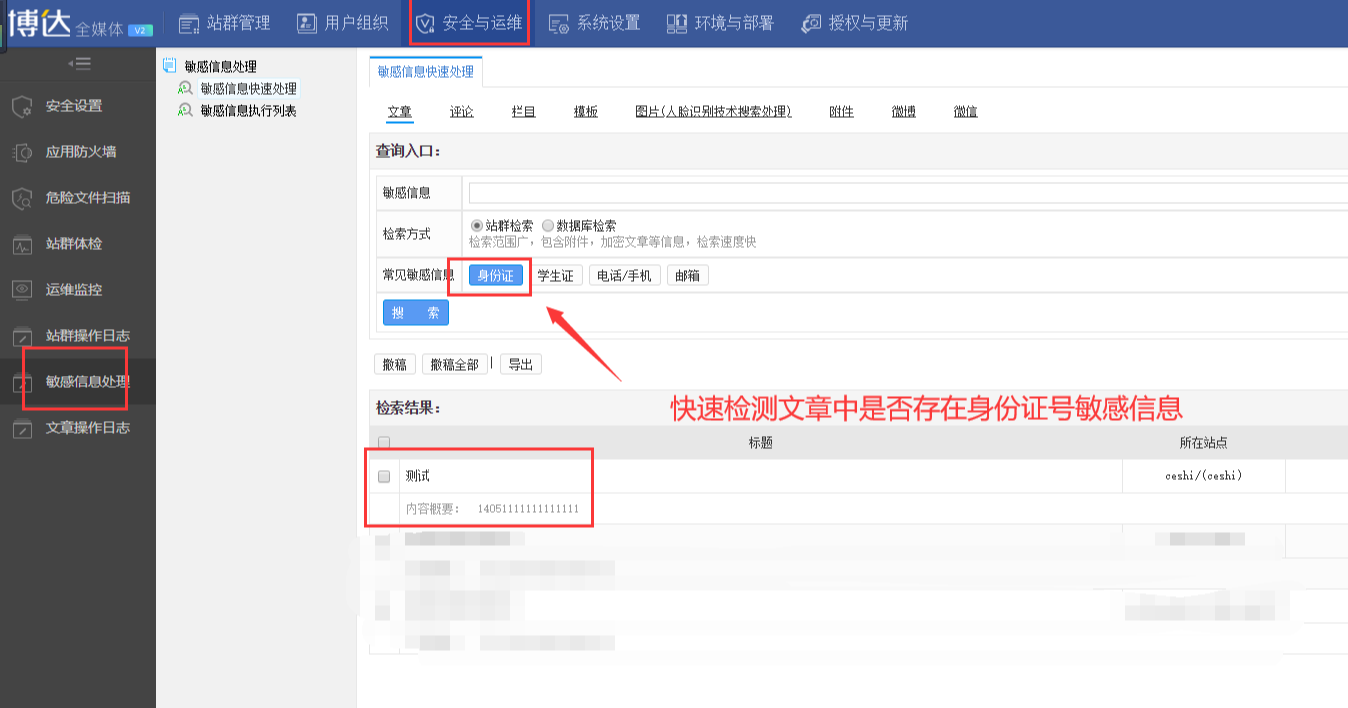Click the 危险文件扫描 sidebar icon
This screenshot has height=708, width=1348.
[22, 198]
